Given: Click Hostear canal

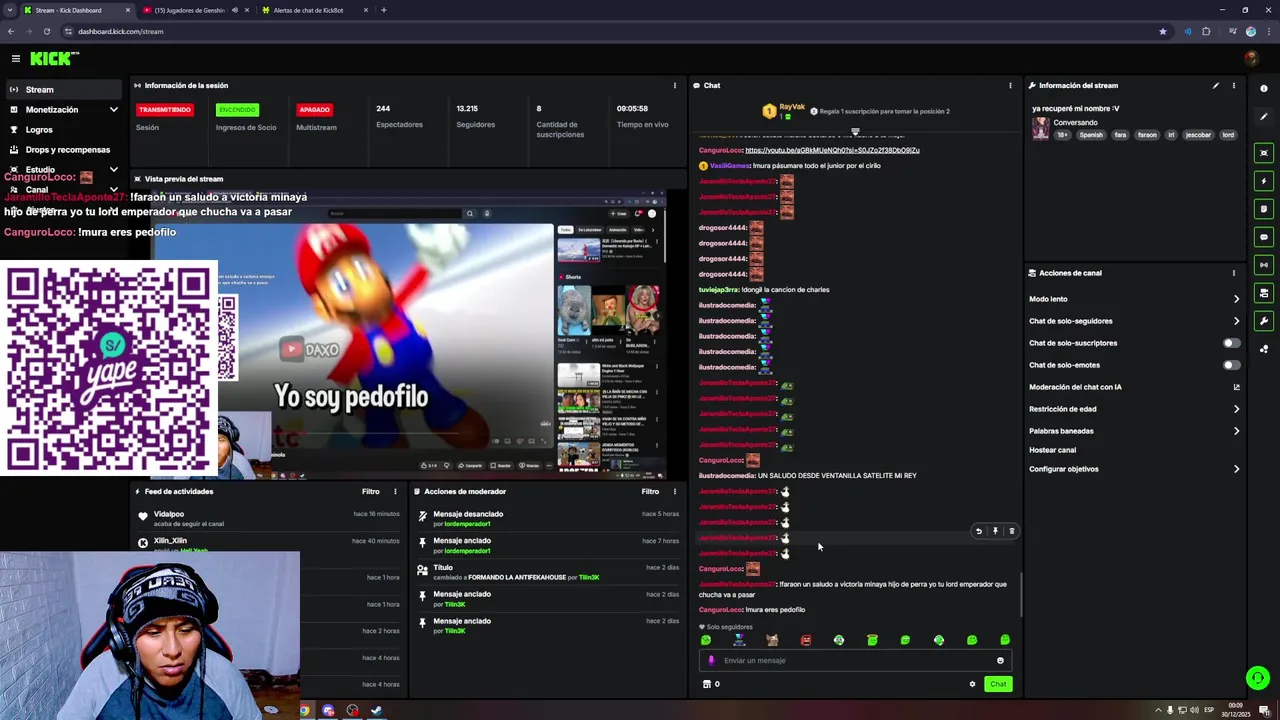Looking at the screenshot, I should 1052,450.
